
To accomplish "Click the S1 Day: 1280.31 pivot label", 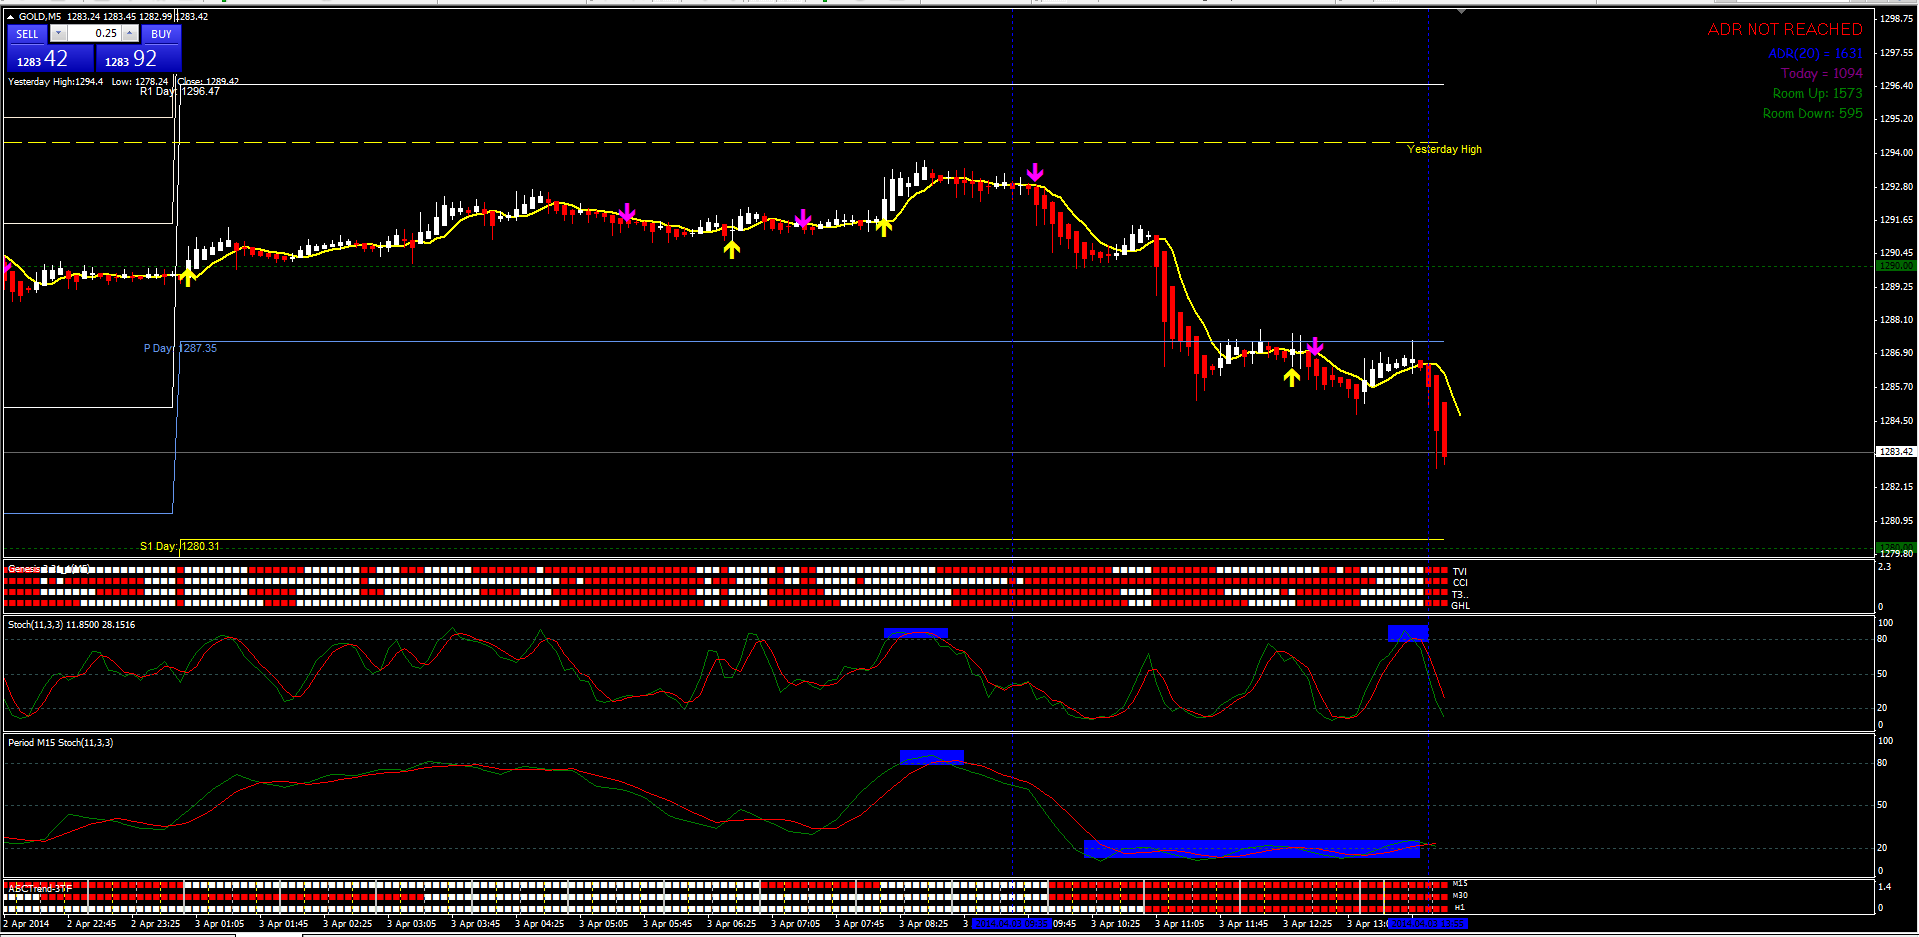I will (x=180, y=547).
